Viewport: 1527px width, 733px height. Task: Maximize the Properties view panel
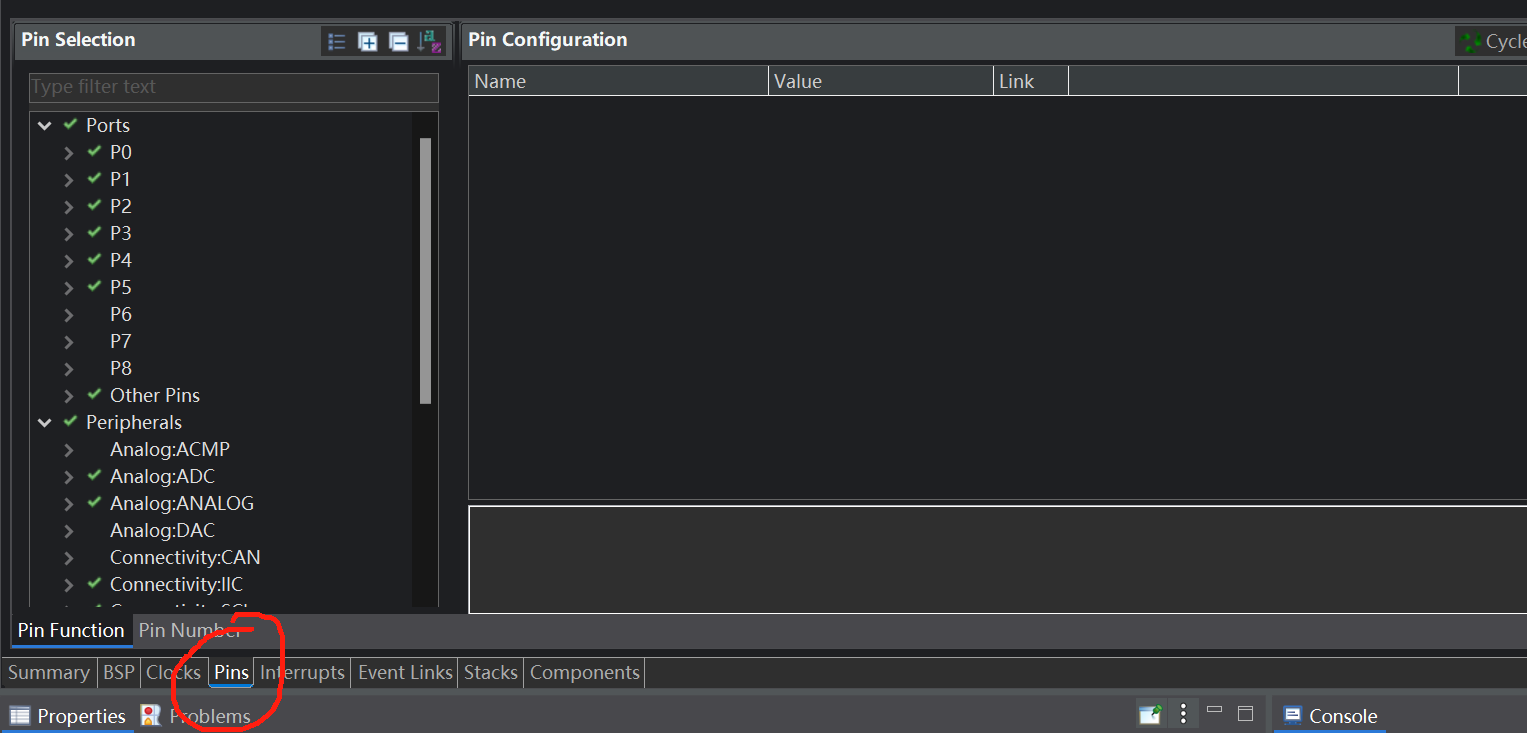pos(1245,714)
